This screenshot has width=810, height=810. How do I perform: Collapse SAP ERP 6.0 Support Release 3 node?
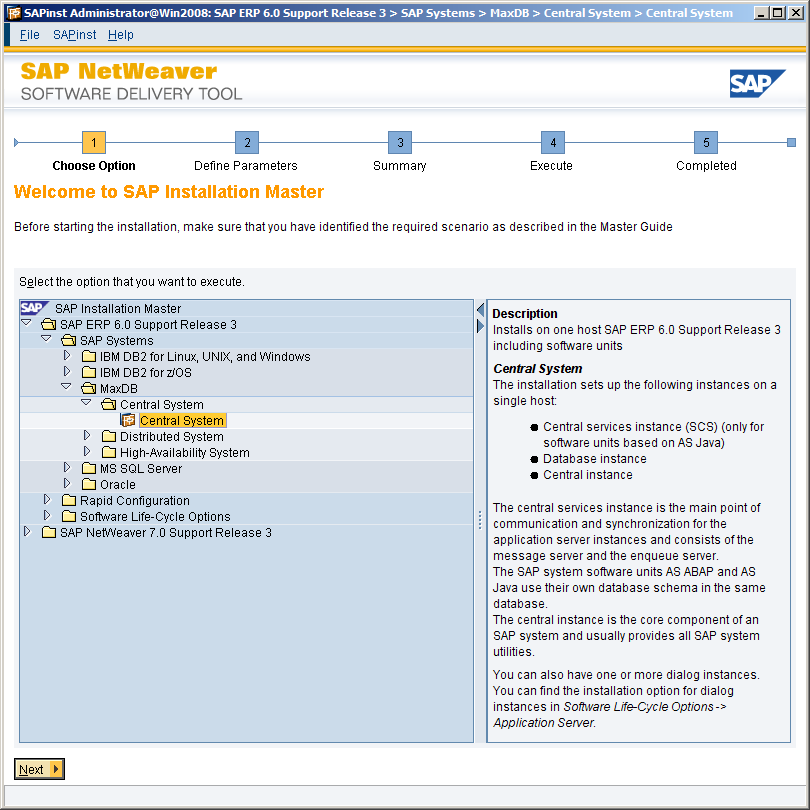coord(27,323)
